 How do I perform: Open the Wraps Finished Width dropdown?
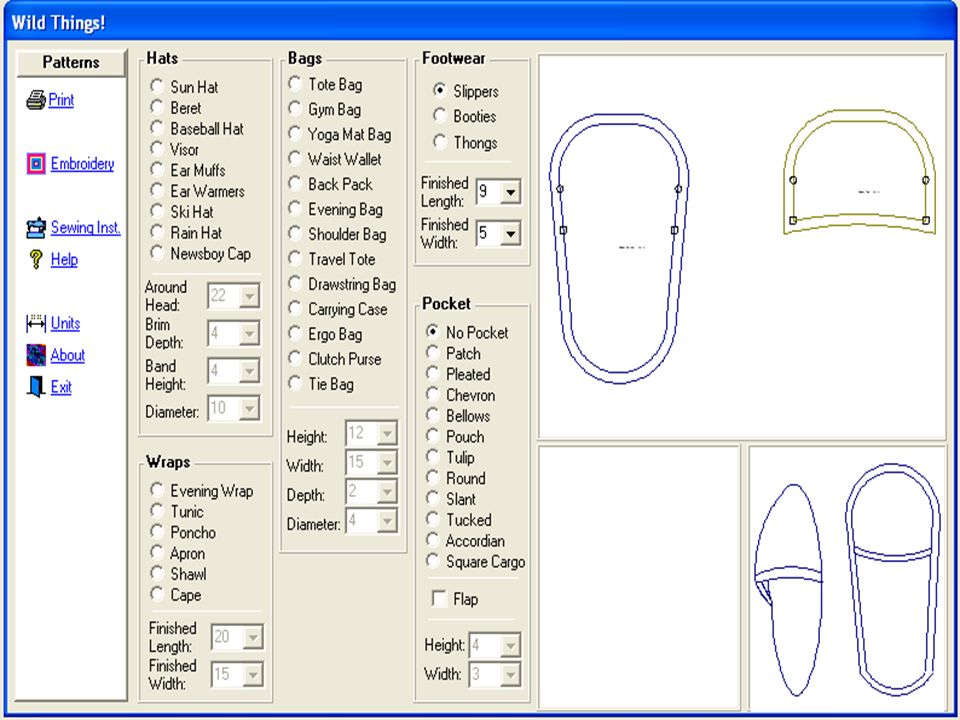click(x=253, y=675)
